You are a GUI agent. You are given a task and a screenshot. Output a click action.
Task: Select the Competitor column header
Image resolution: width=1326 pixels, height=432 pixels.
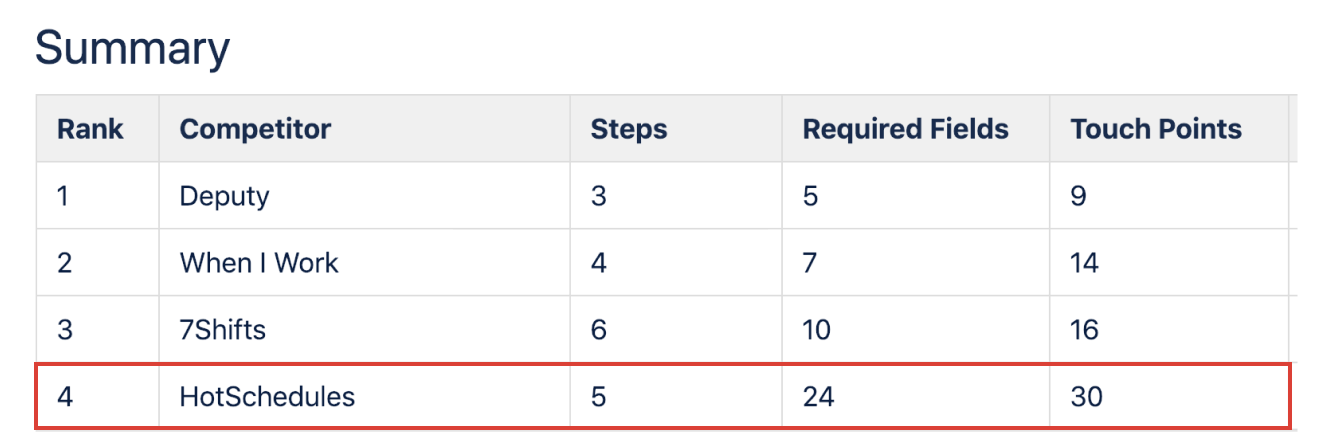coord(255,129)
